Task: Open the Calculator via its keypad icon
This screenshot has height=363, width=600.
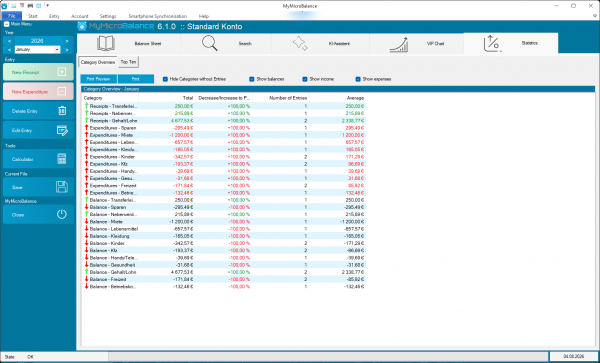Action: coord(62,159)
